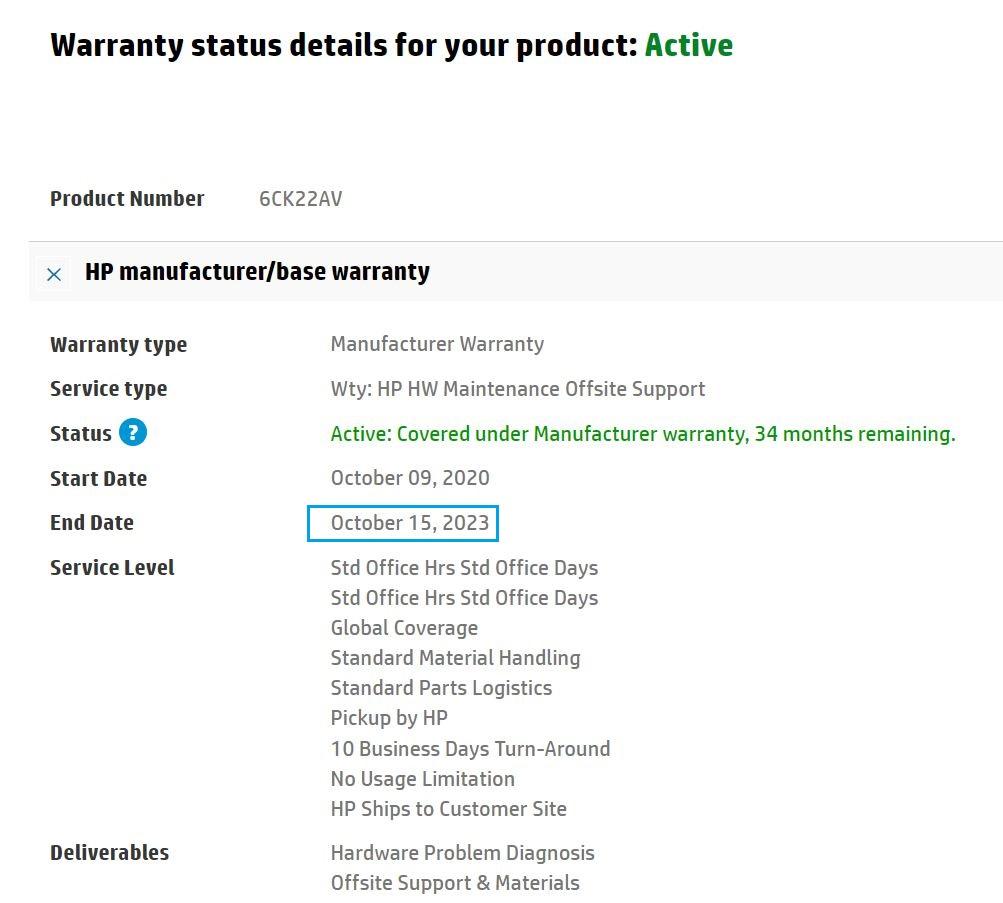1003x903 pixels.
Task: Click the HP HW Maintenance Offsite Support text
Action: (x=517, y=389)
